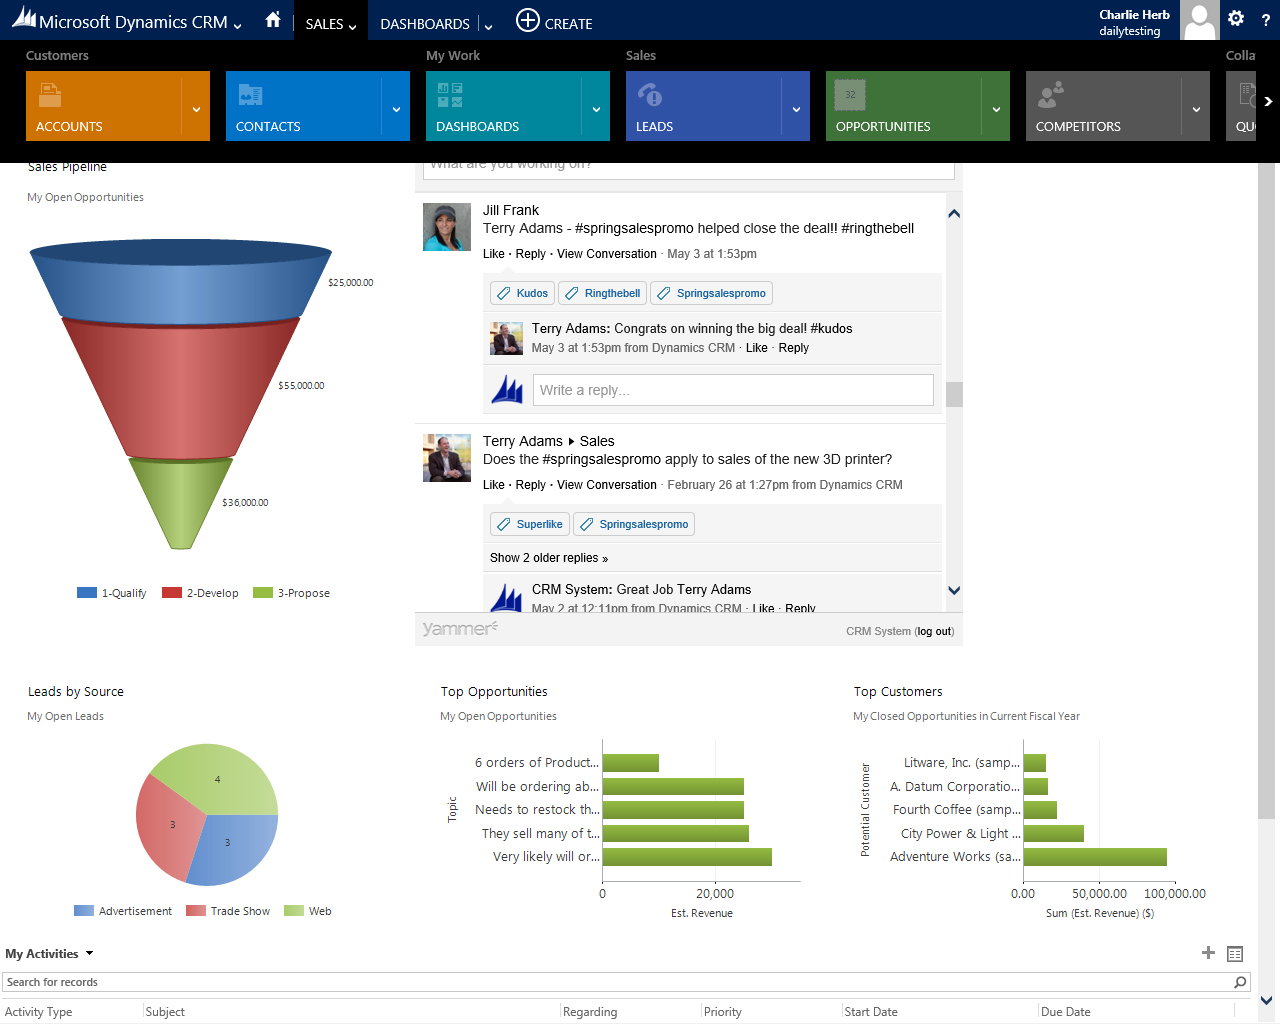Reply to Jill Frank's post
This screenshot has height=1024, width=1280.
(x=531, y=254)
